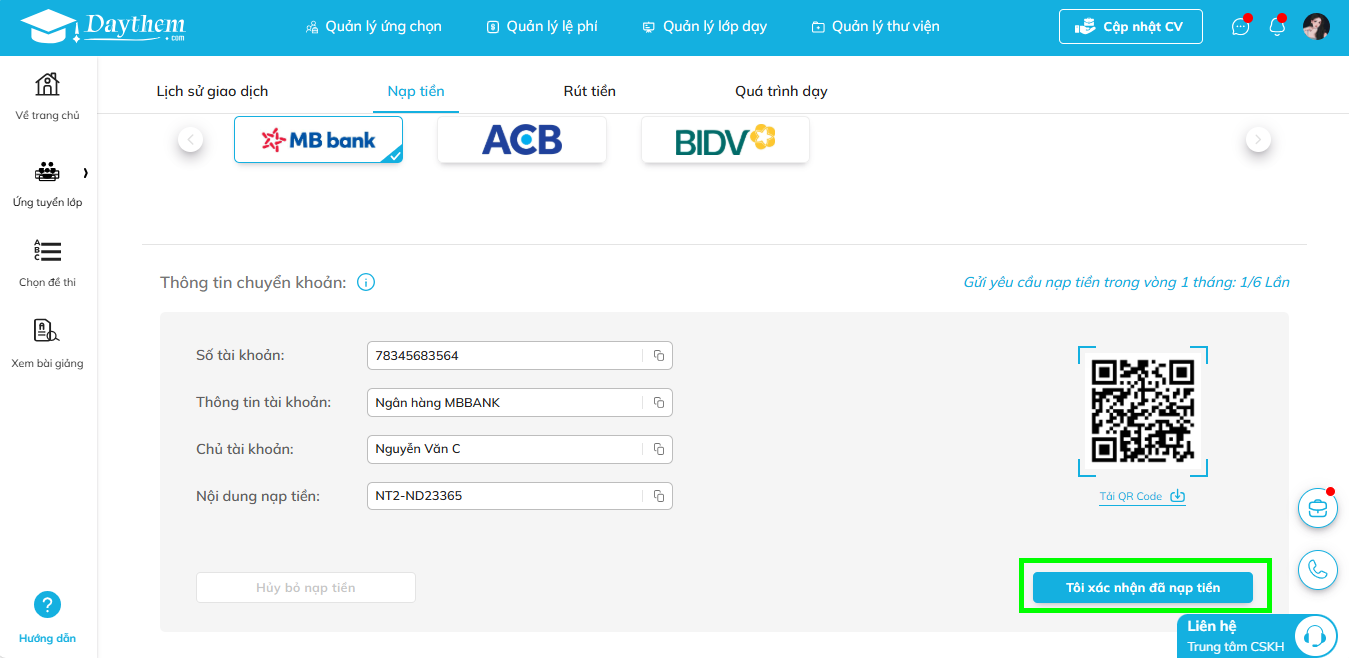Open Quản lý thư viện menu
Viewport: 1349px width, 658px height.
(x=875, y=27)
